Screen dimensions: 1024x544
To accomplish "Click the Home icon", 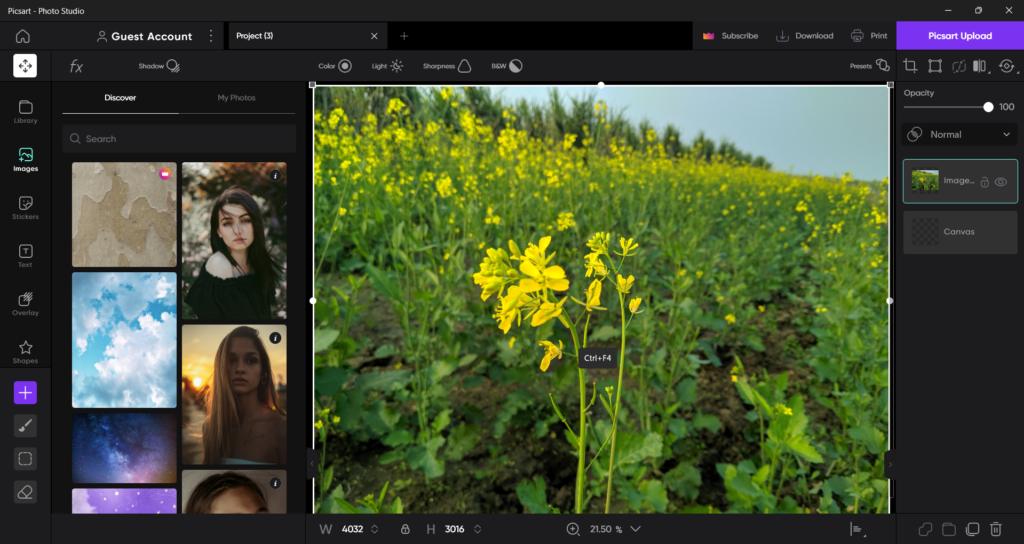I will point(23,36).
